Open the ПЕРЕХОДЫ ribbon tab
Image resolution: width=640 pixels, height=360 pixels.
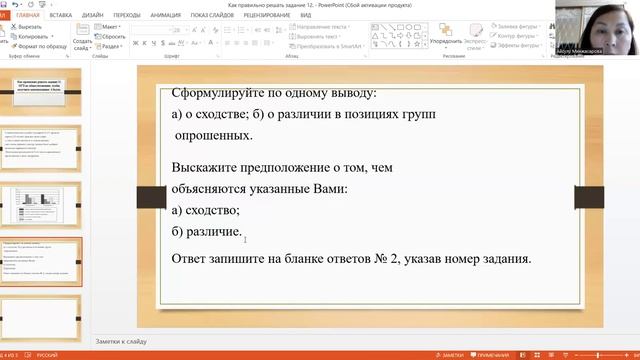[127, 15]
